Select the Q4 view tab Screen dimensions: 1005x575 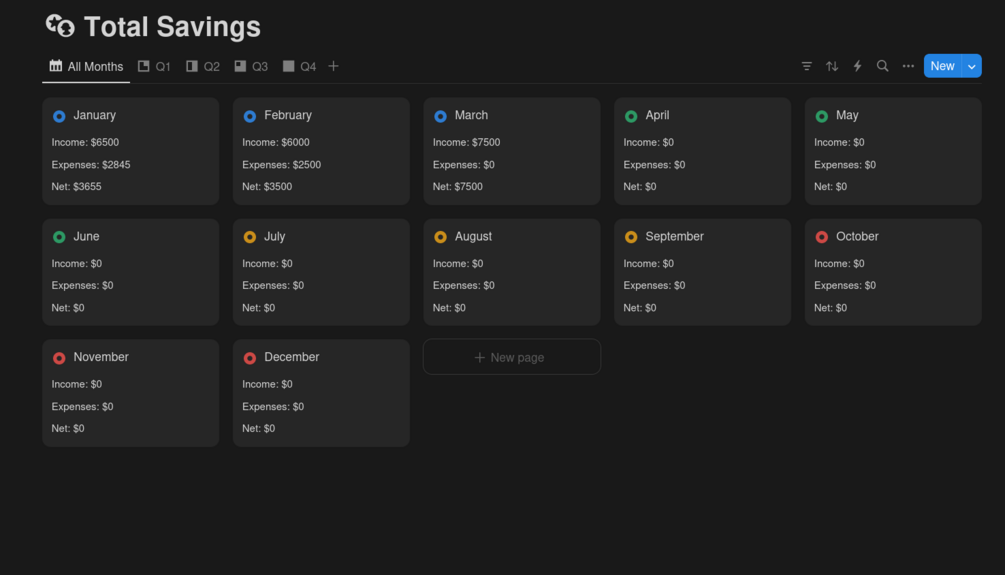coord(299,66)
